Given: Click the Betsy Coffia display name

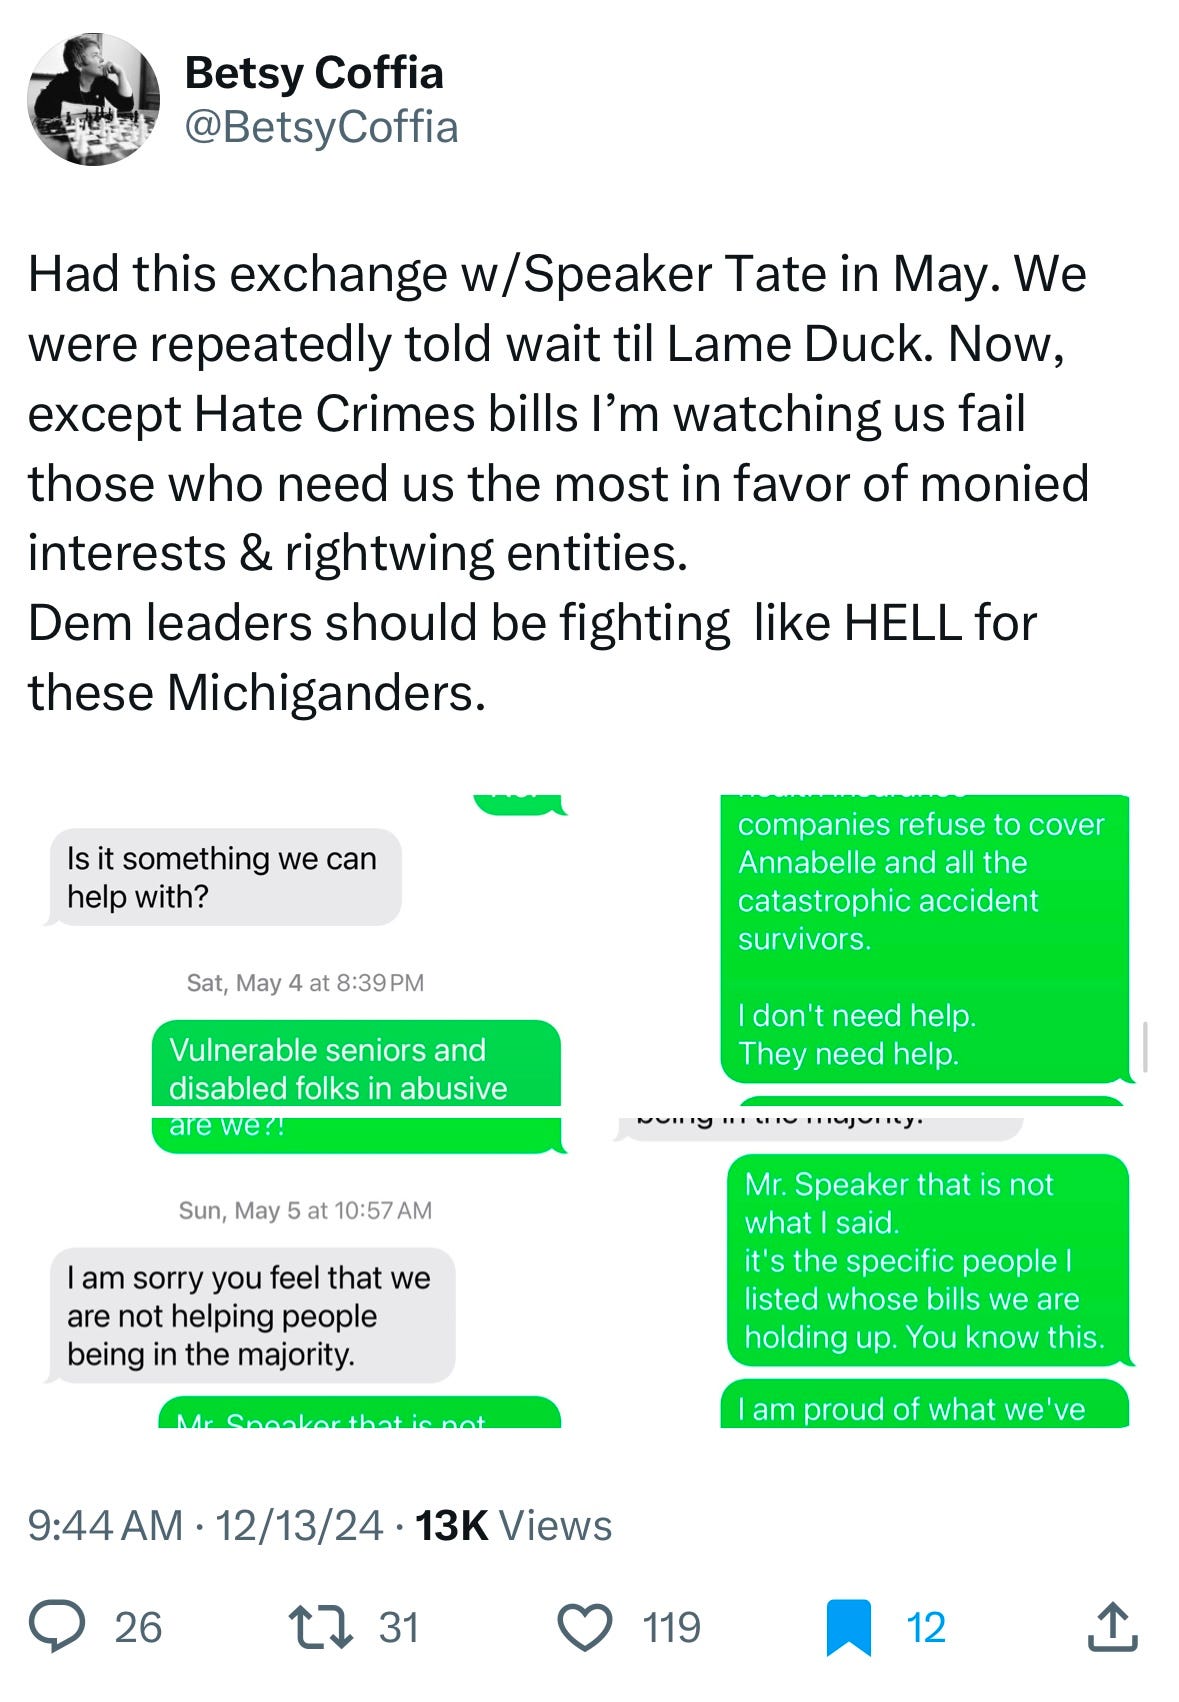Looking at the screenshot, I should coord(314,73).
